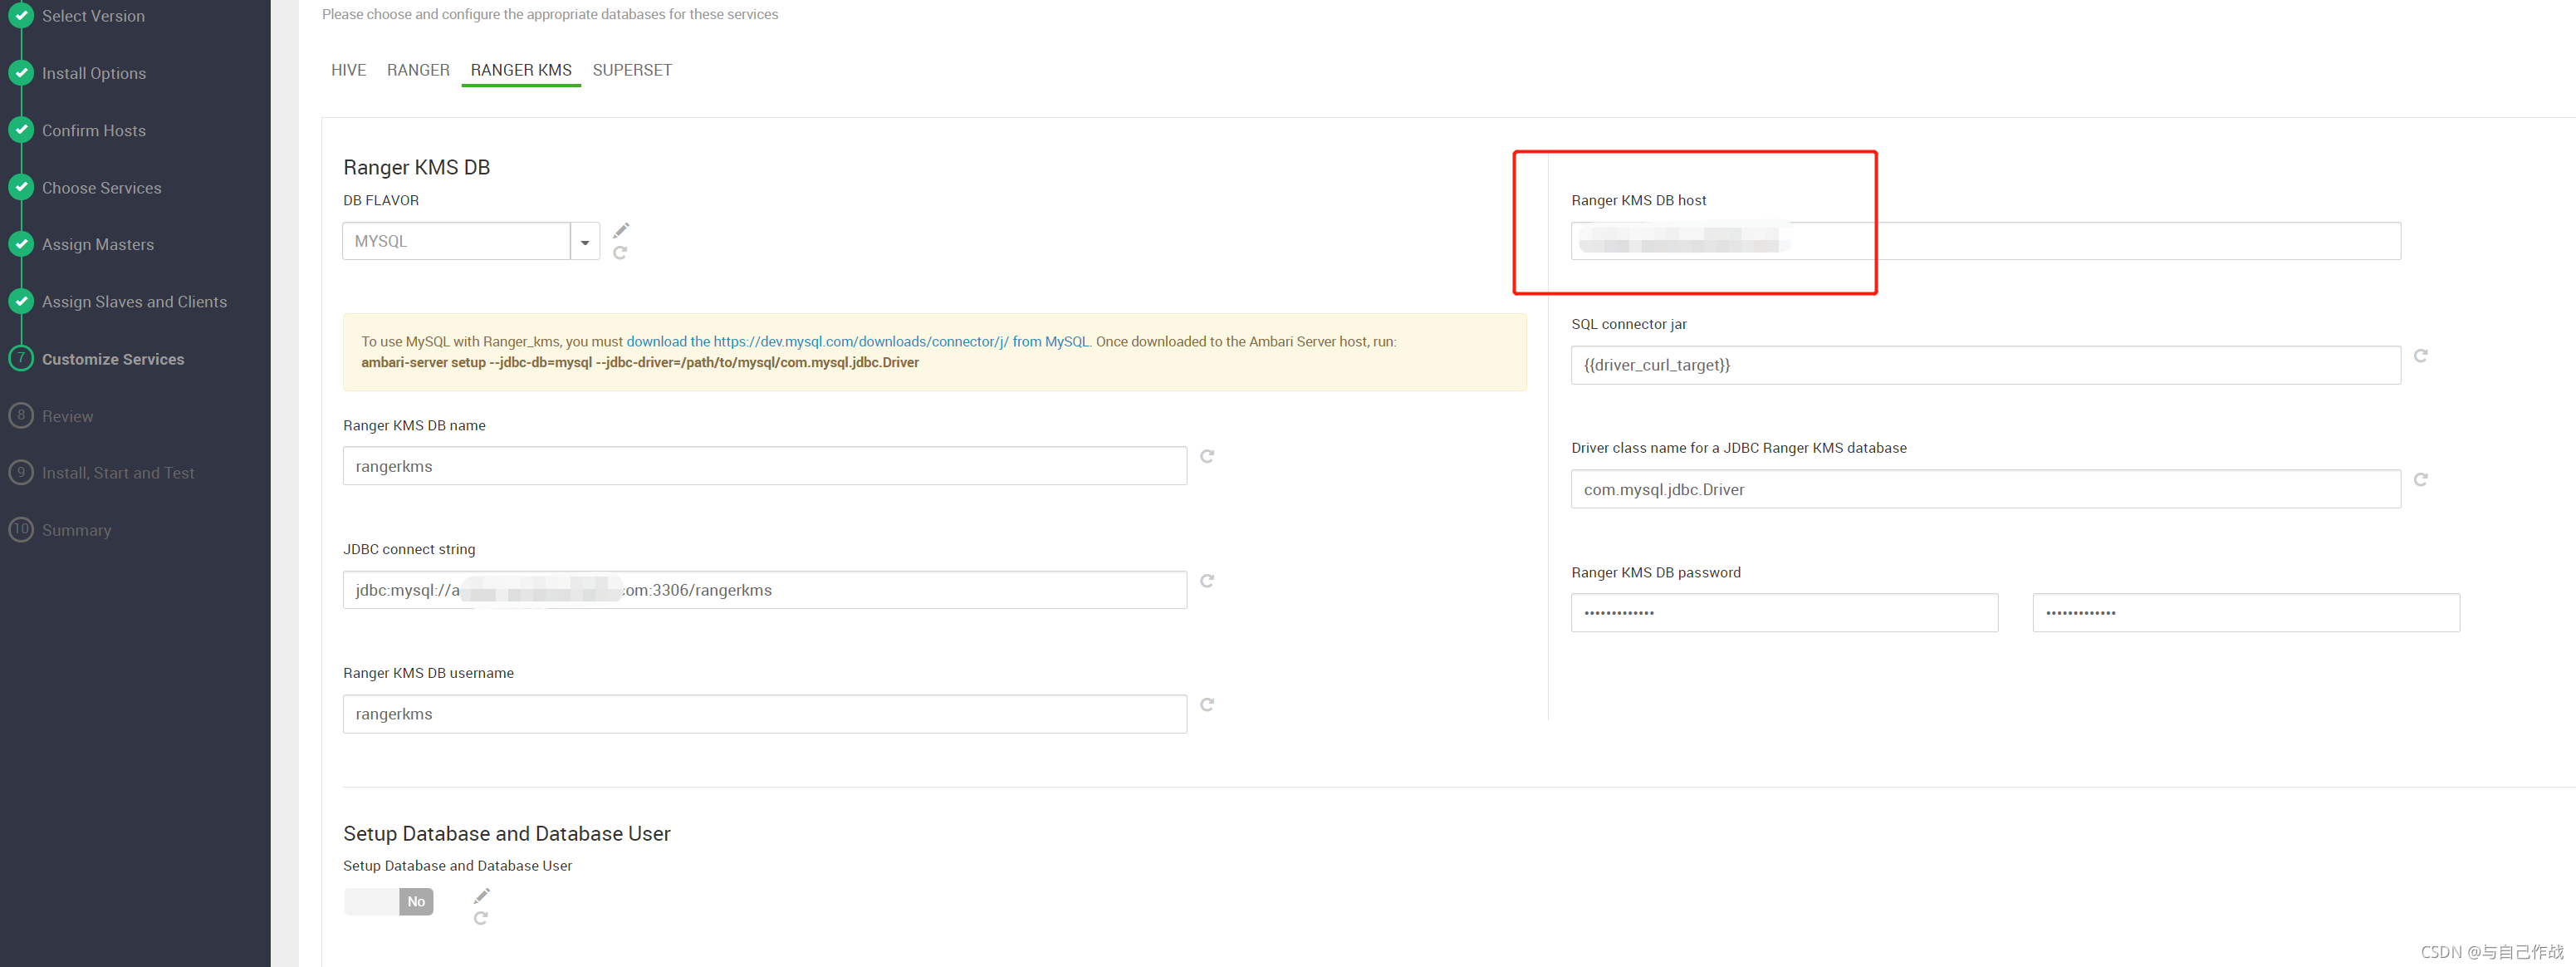
Task: Go to Assign Masters wizard step
Action: [98, 244]
